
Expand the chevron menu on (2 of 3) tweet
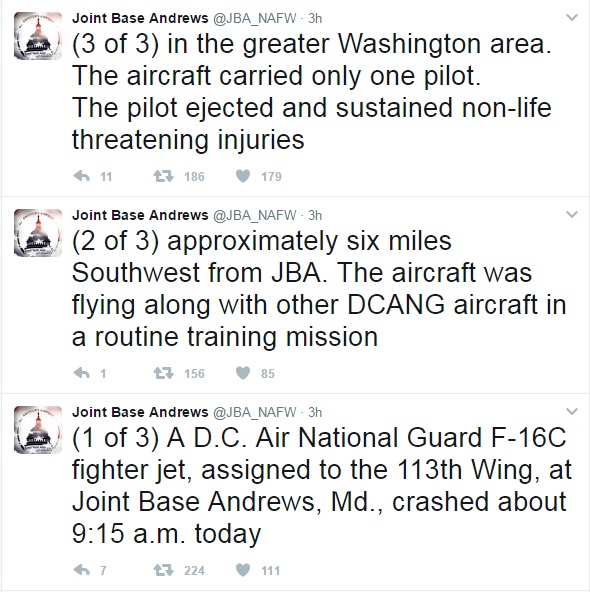click(x=572, y=214)
